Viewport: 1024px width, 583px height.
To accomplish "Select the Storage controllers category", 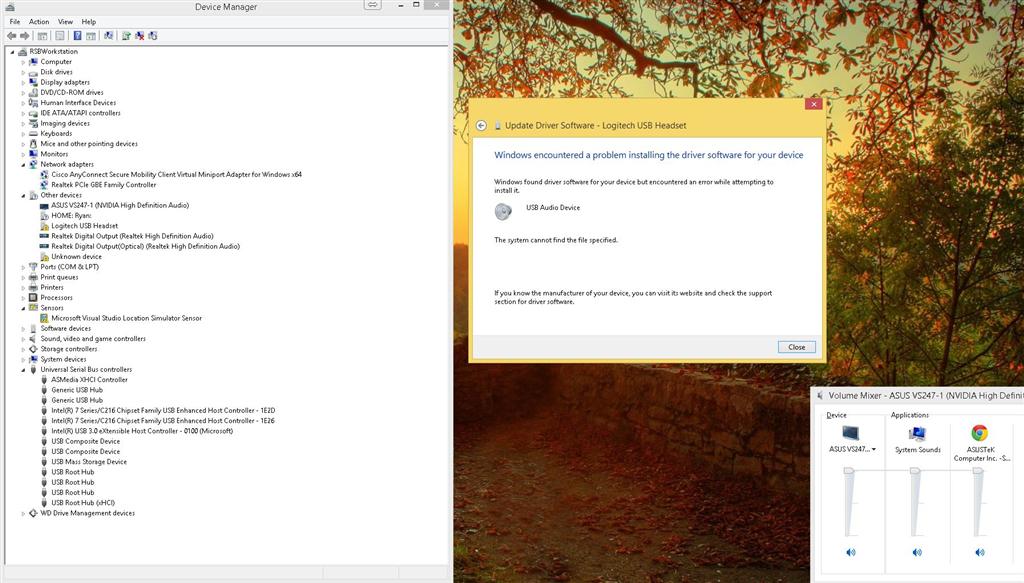I will click(x=69, y=349).
